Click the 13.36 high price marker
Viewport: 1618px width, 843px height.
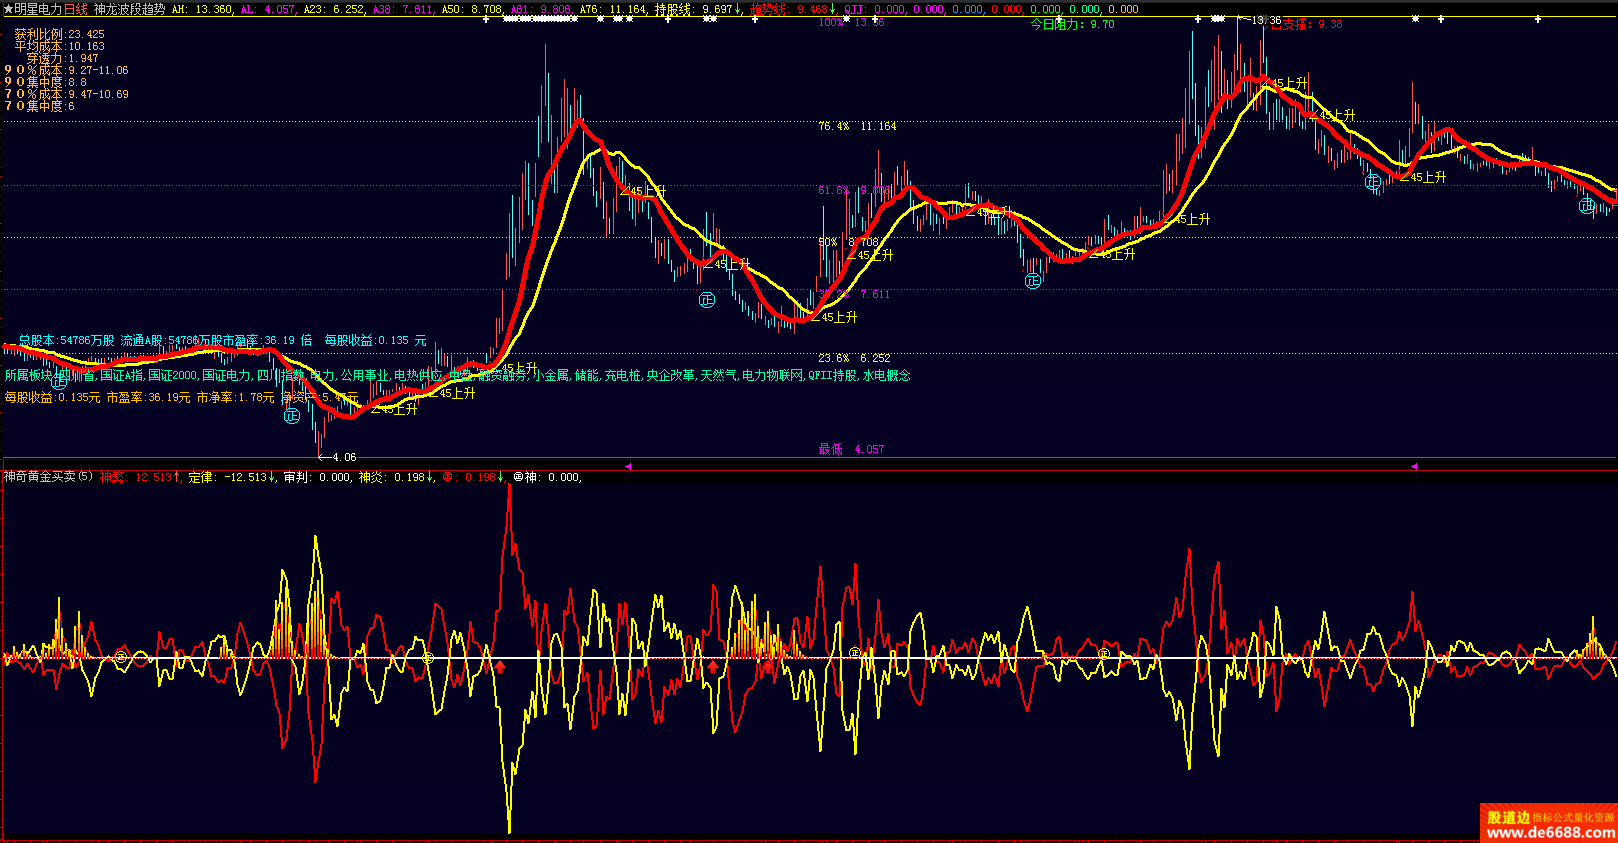tap(1266, 20)
